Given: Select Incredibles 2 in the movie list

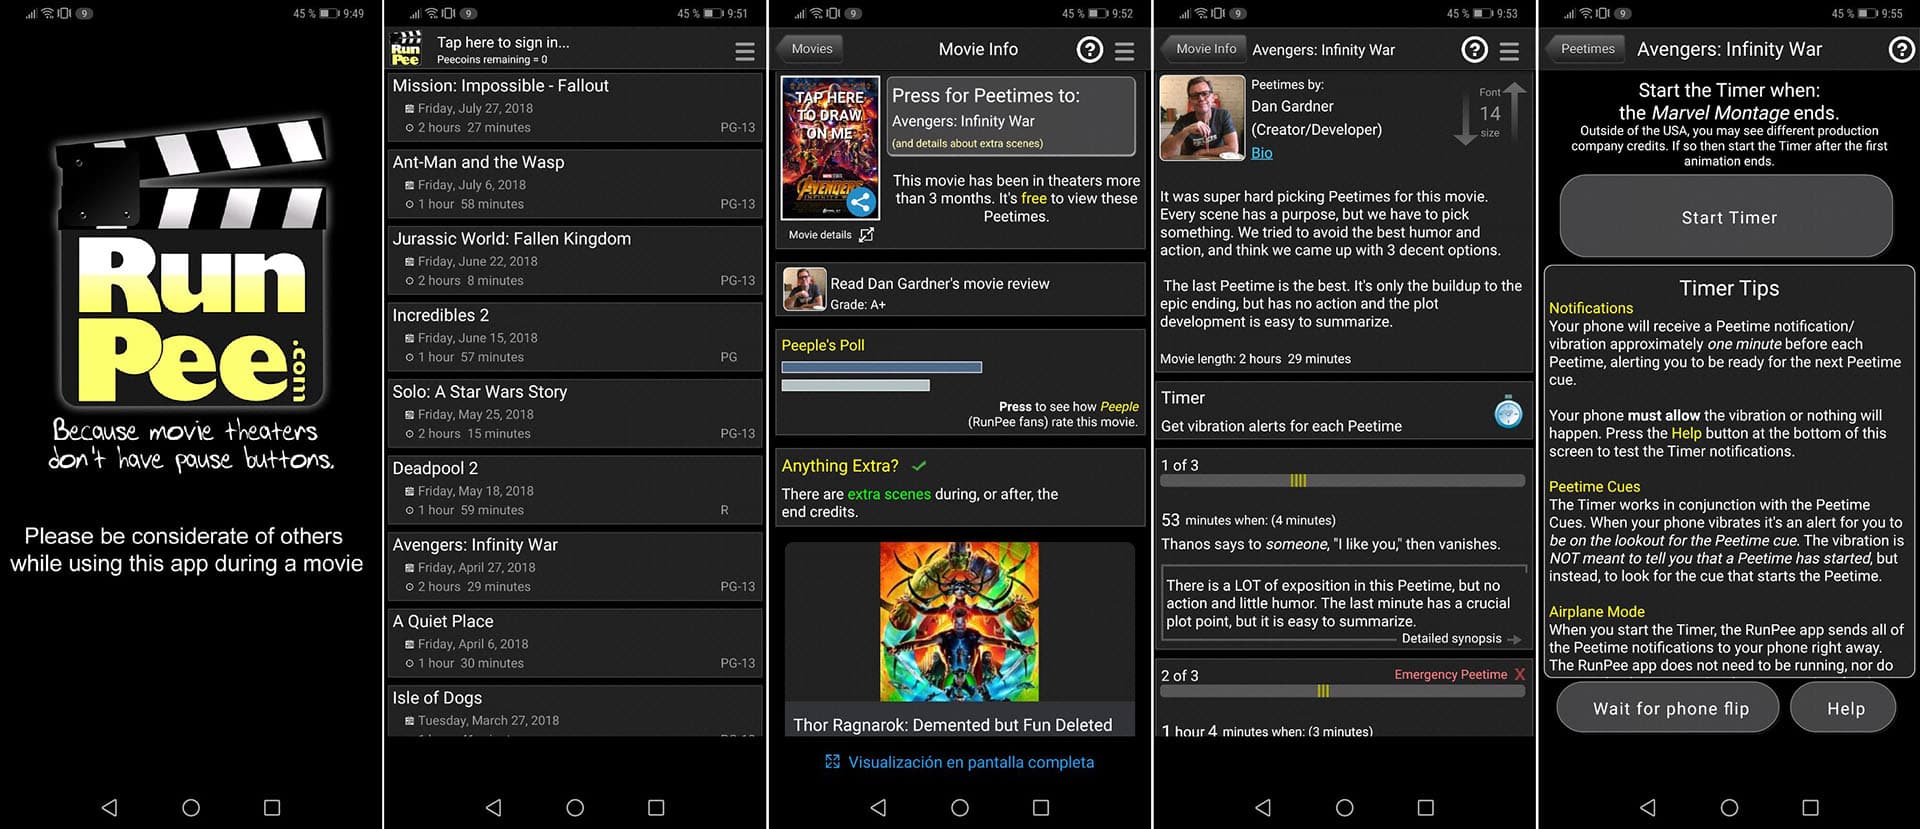Looking at the screenshot, I should [x=574, y=336].
